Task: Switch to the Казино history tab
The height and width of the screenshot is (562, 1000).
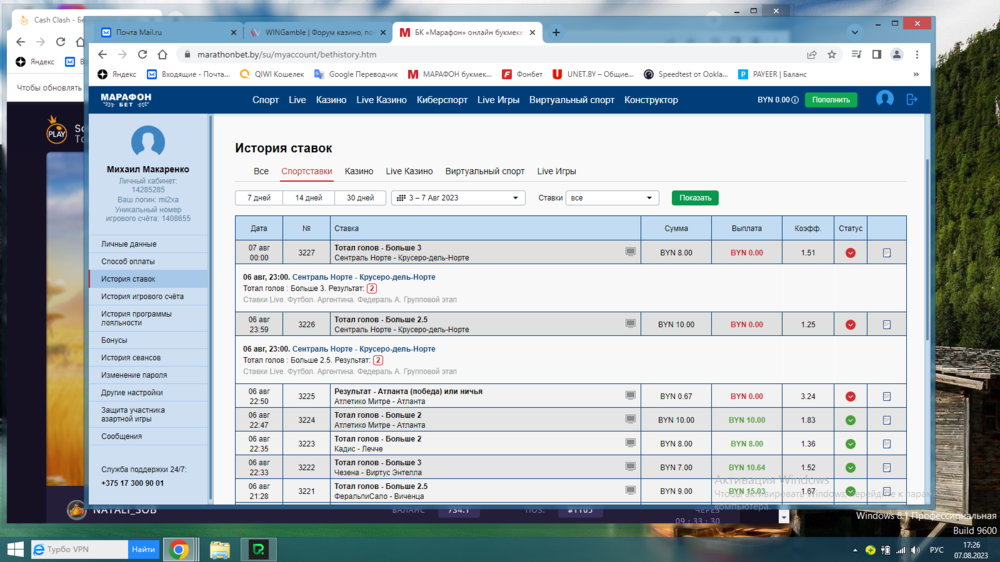Action: click(x=359, y=172)
